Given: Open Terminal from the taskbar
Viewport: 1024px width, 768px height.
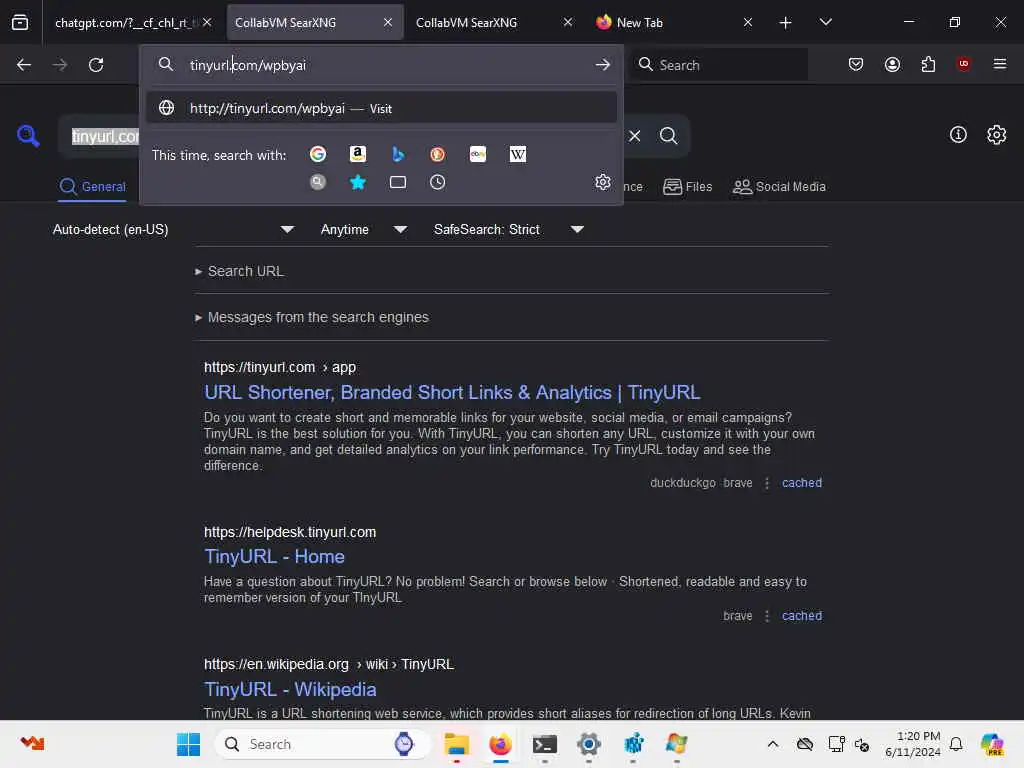Looking at the screenshot, I should [545, 744].
